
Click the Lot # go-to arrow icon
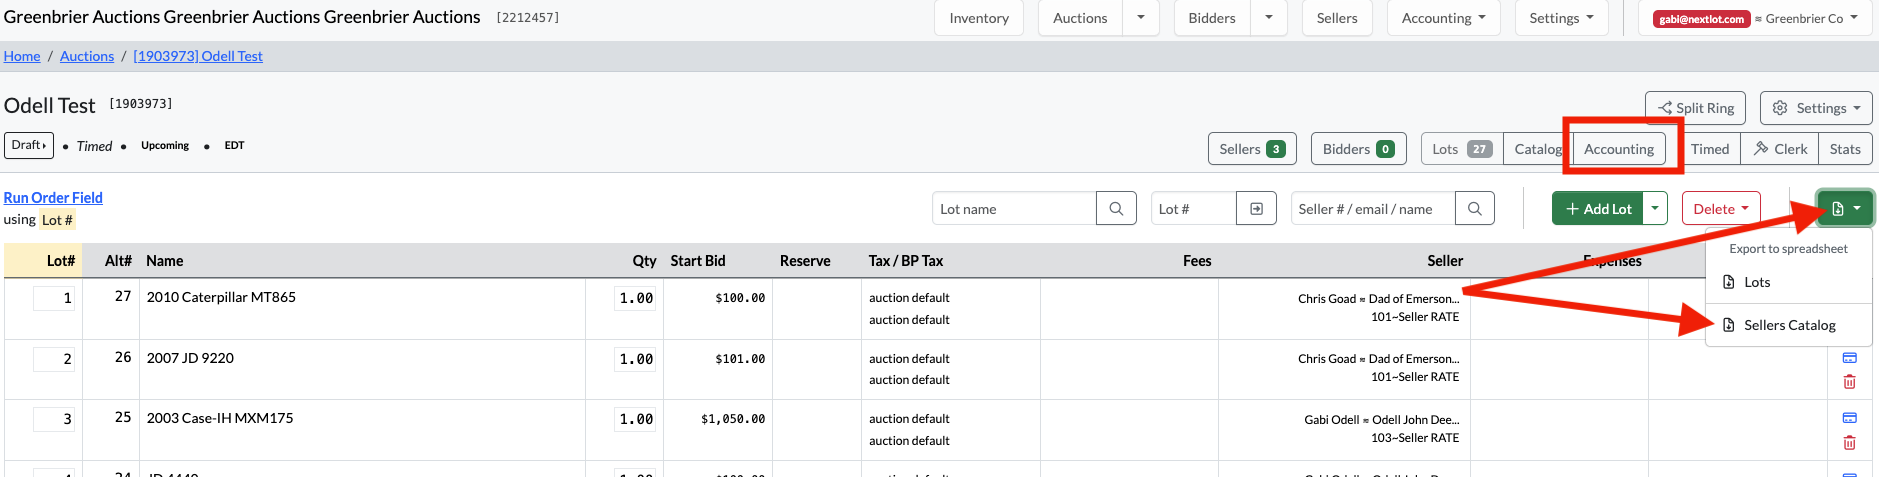1256,209
